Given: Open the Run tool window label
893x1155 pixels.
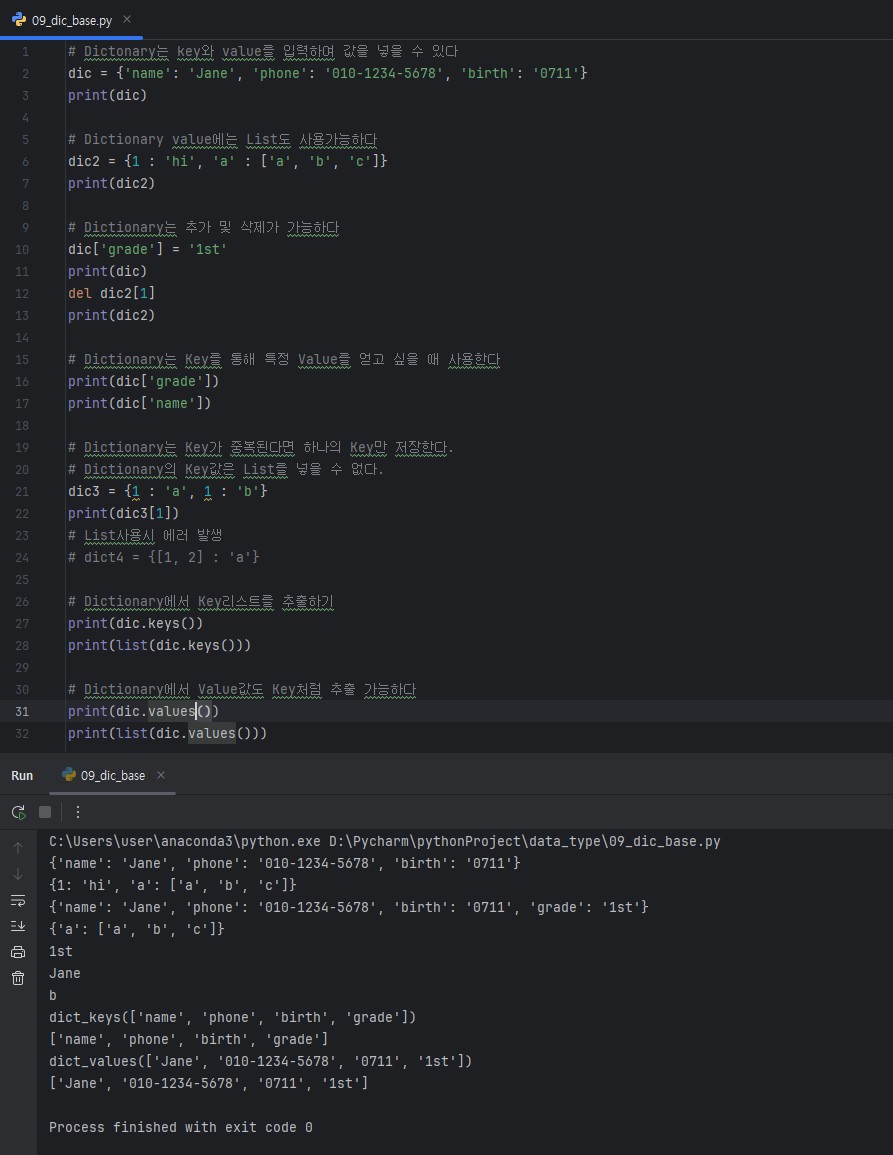Looking at the screenshot, I should [x=22, y=776].
